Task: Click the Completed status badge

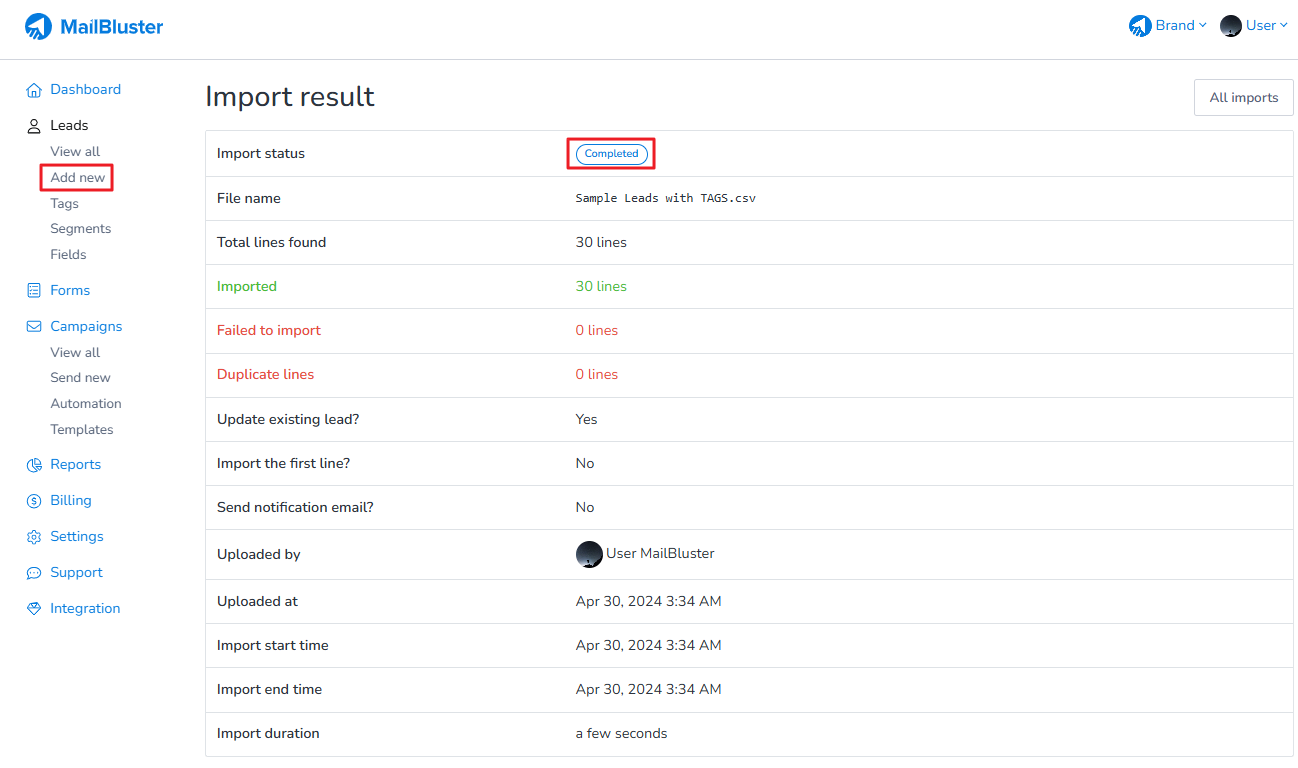Action: (x=611, y=154)
